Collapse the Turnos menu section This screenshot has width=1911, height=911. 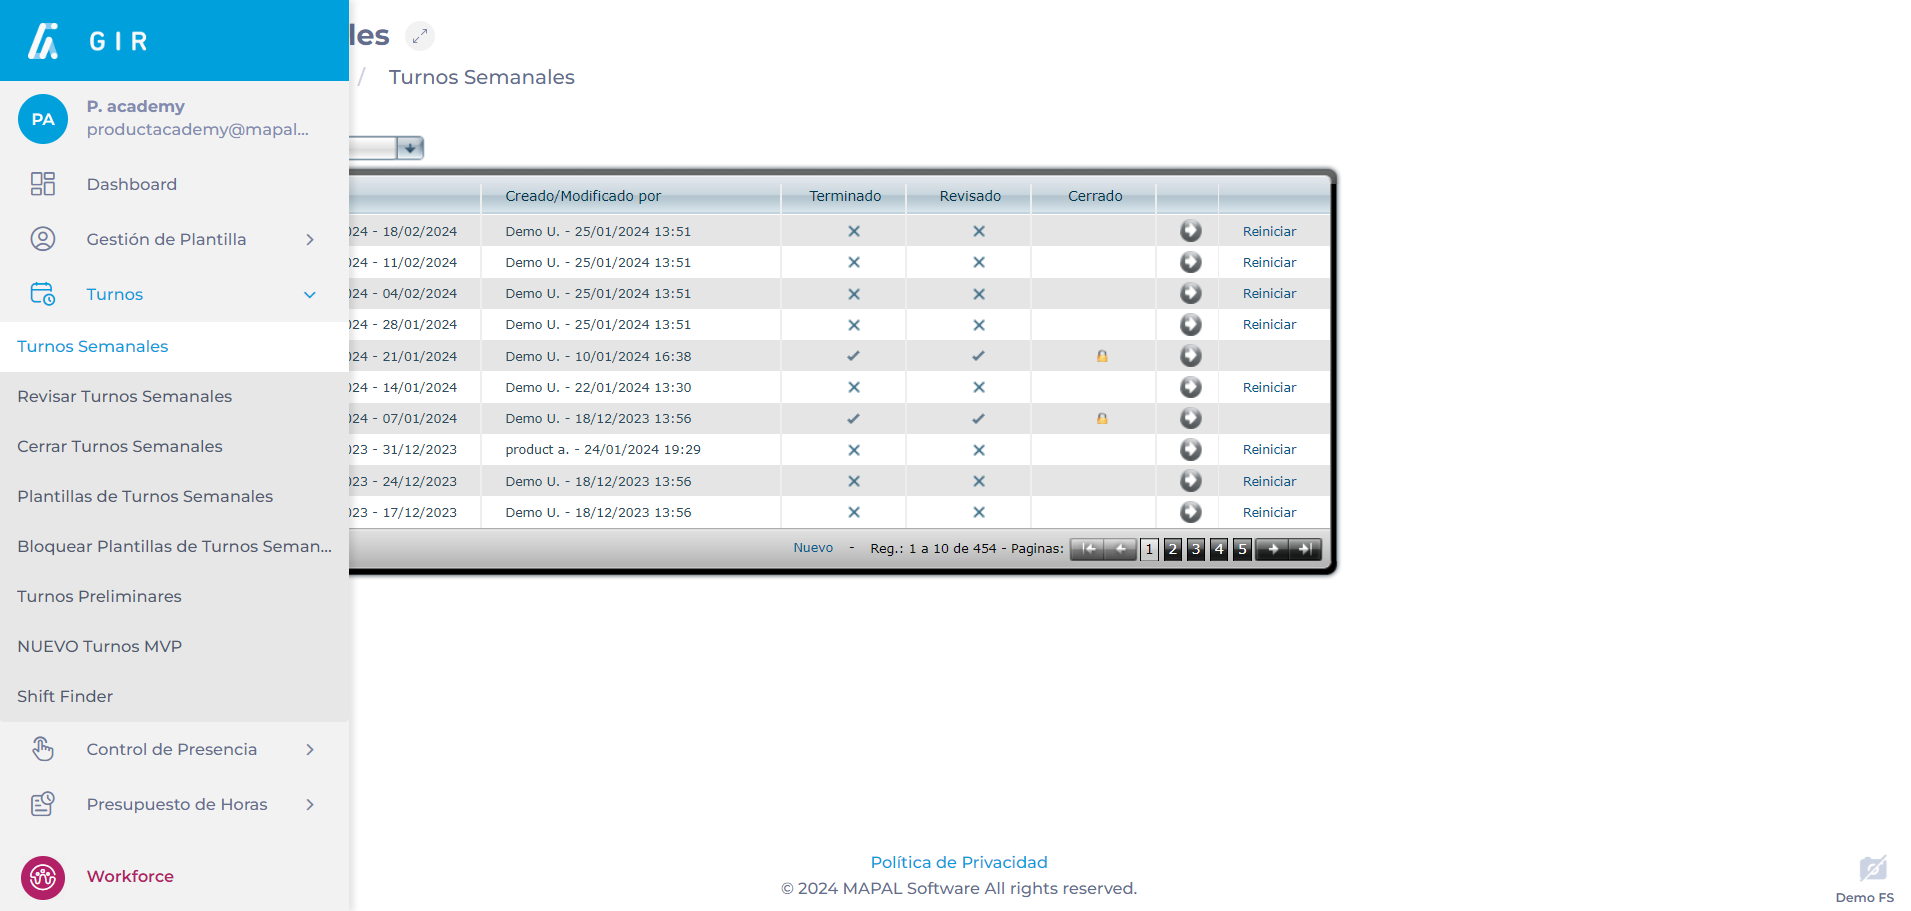[310, 294]
